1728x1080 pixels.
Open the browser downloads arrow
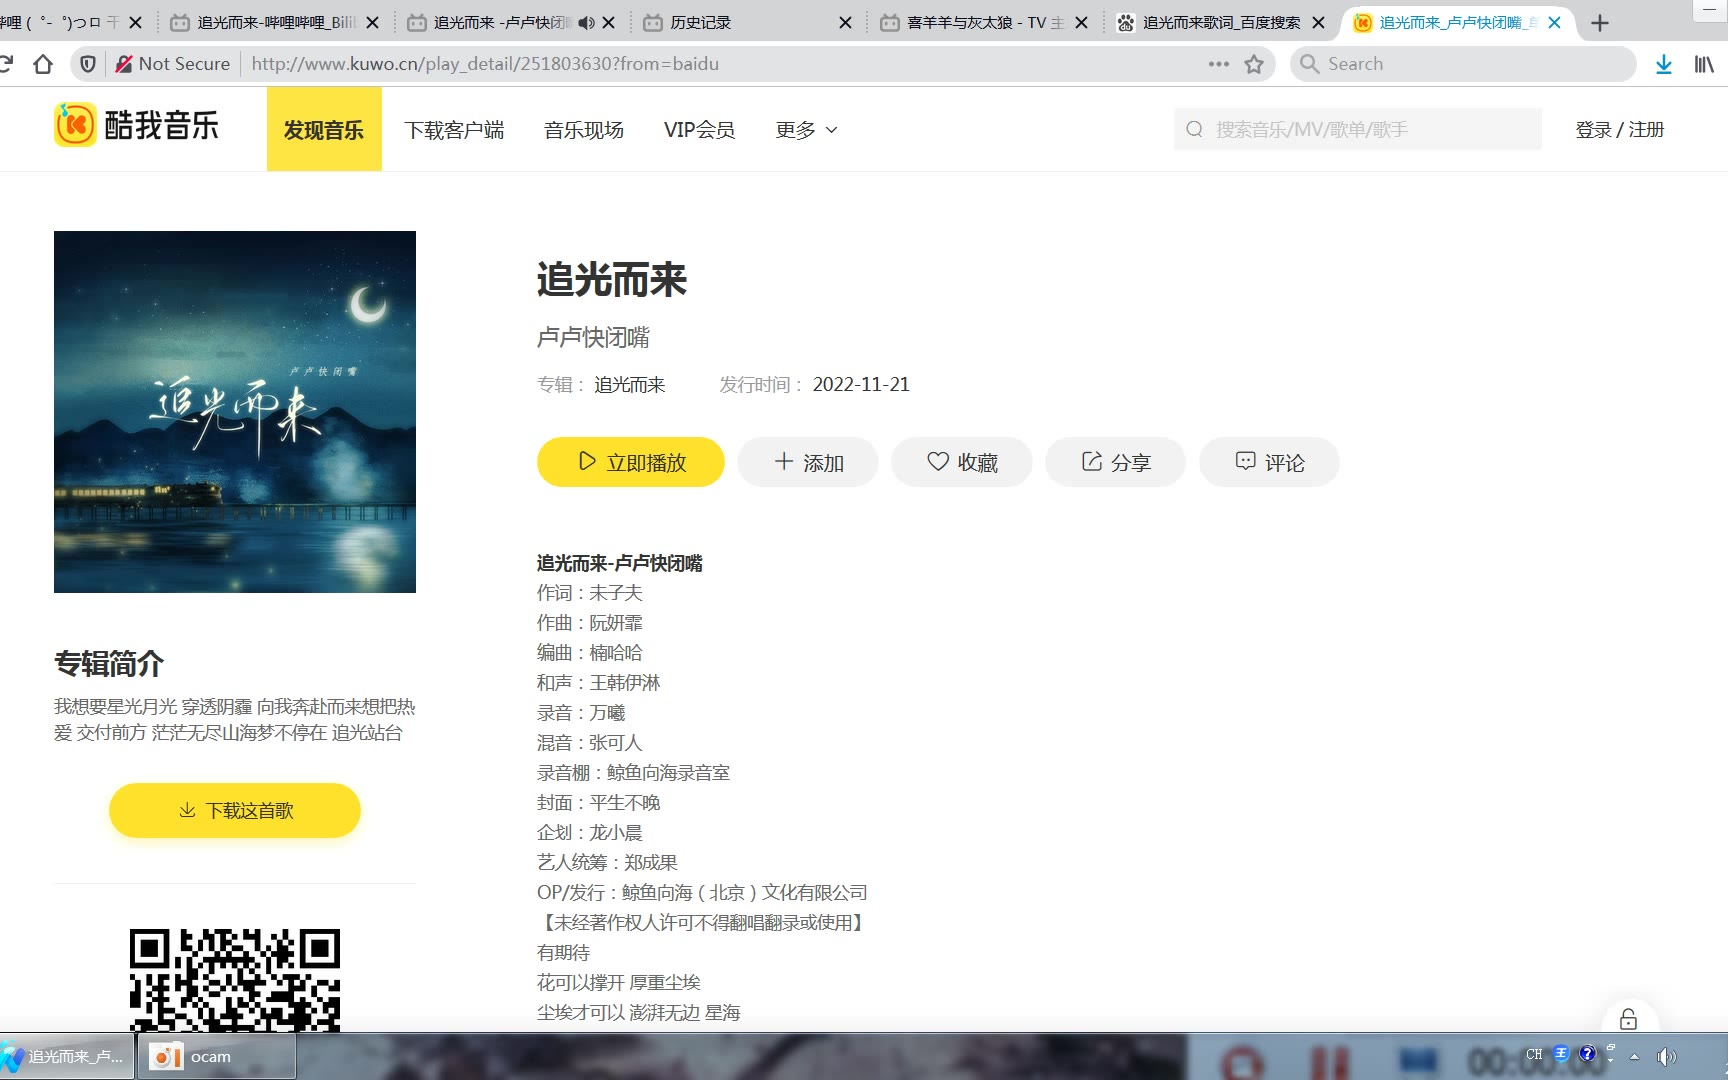pyautogui.click(x=1664, y=64)
